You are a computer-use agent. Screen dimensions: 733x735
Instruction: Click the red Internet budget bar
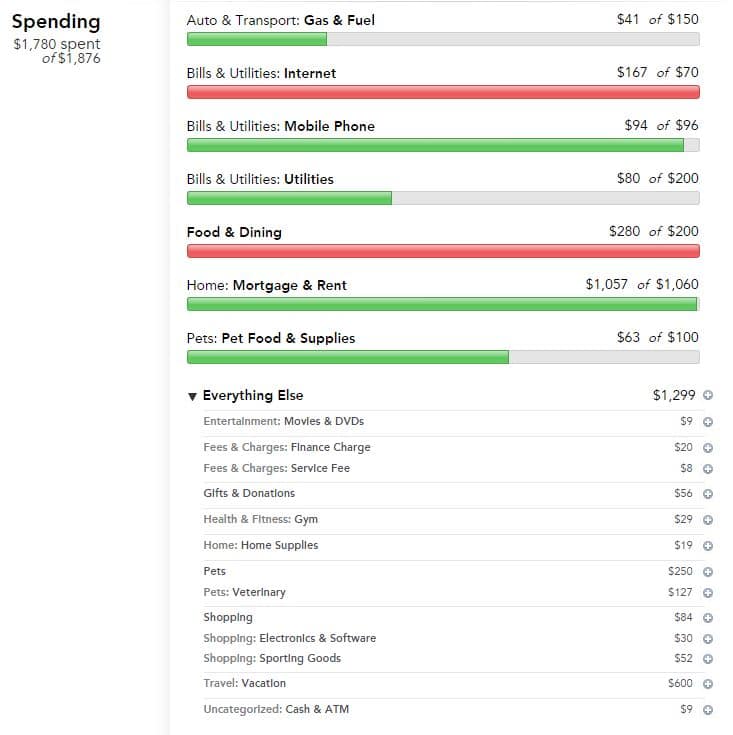(x=443, y=92)
